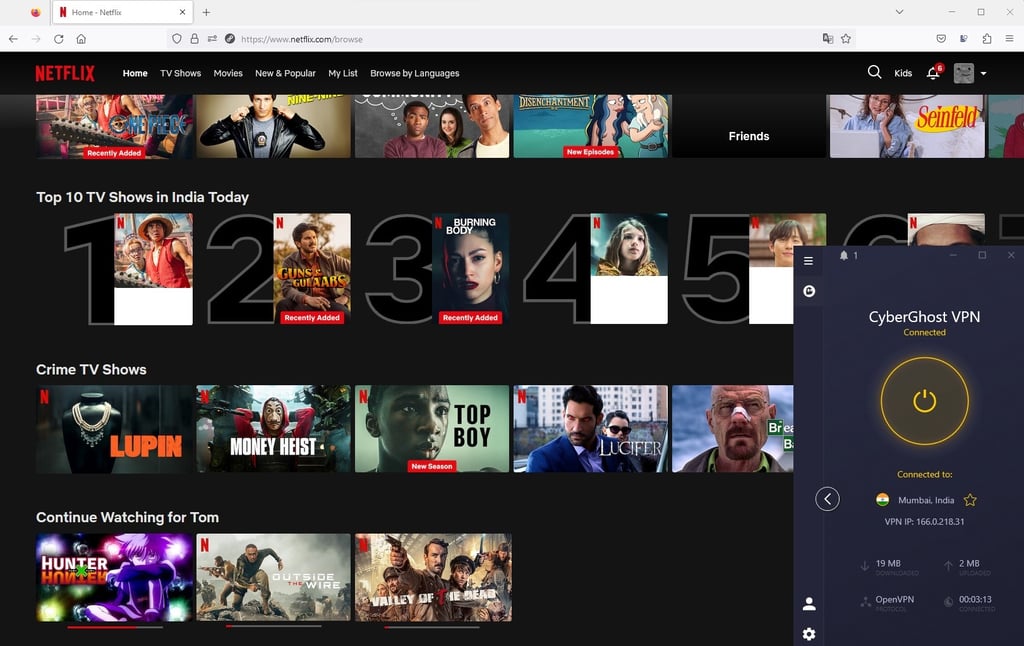Viewport: 1024px width, 646px height.
Task: Click the site security padlock icon
Action: point(194,39)
